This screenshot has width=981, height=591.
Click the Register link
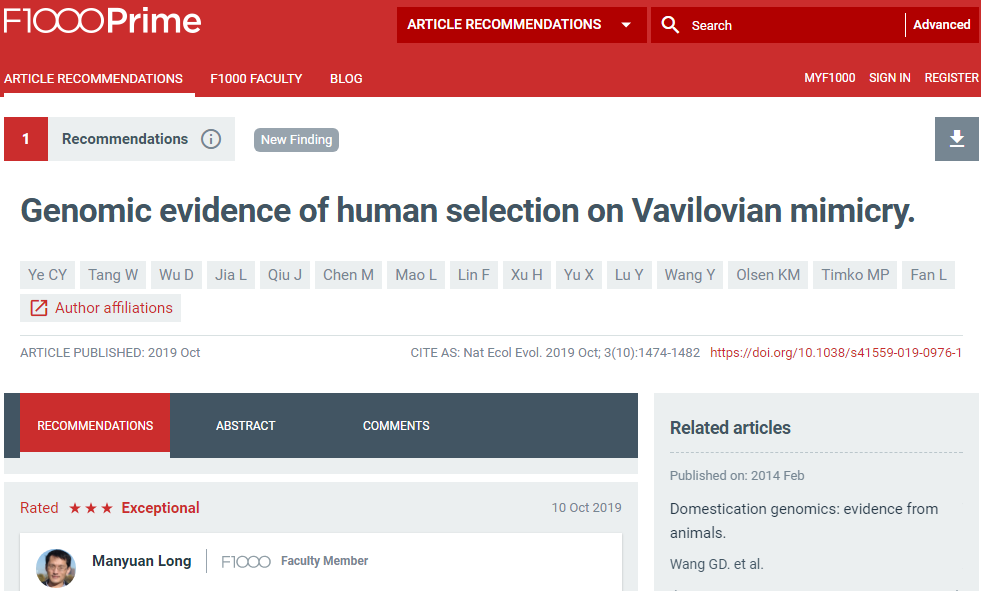pos(951,78)
